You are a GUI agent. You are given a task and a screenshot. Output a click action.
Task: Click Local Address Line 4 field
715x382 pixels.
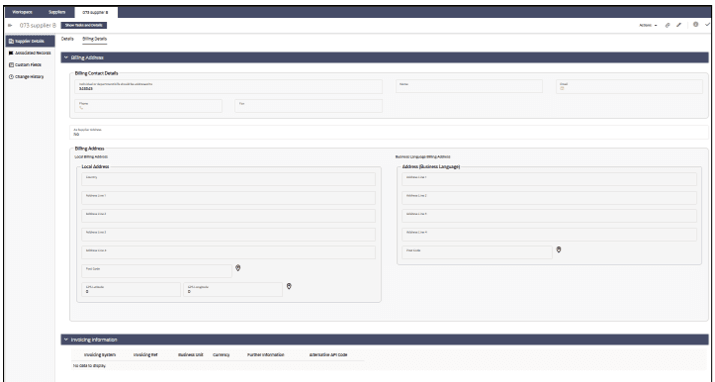228,253
